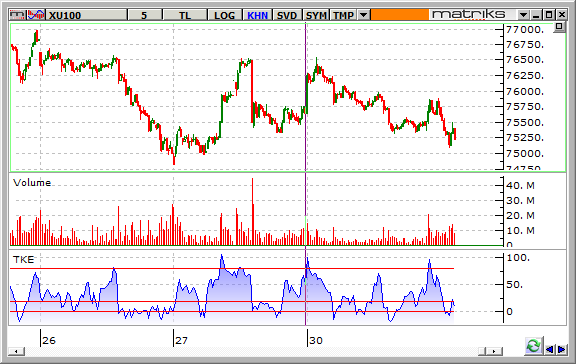576x364 pixels.
Task: Click the 76000. price axis label
Action: (x=525, y=91)
